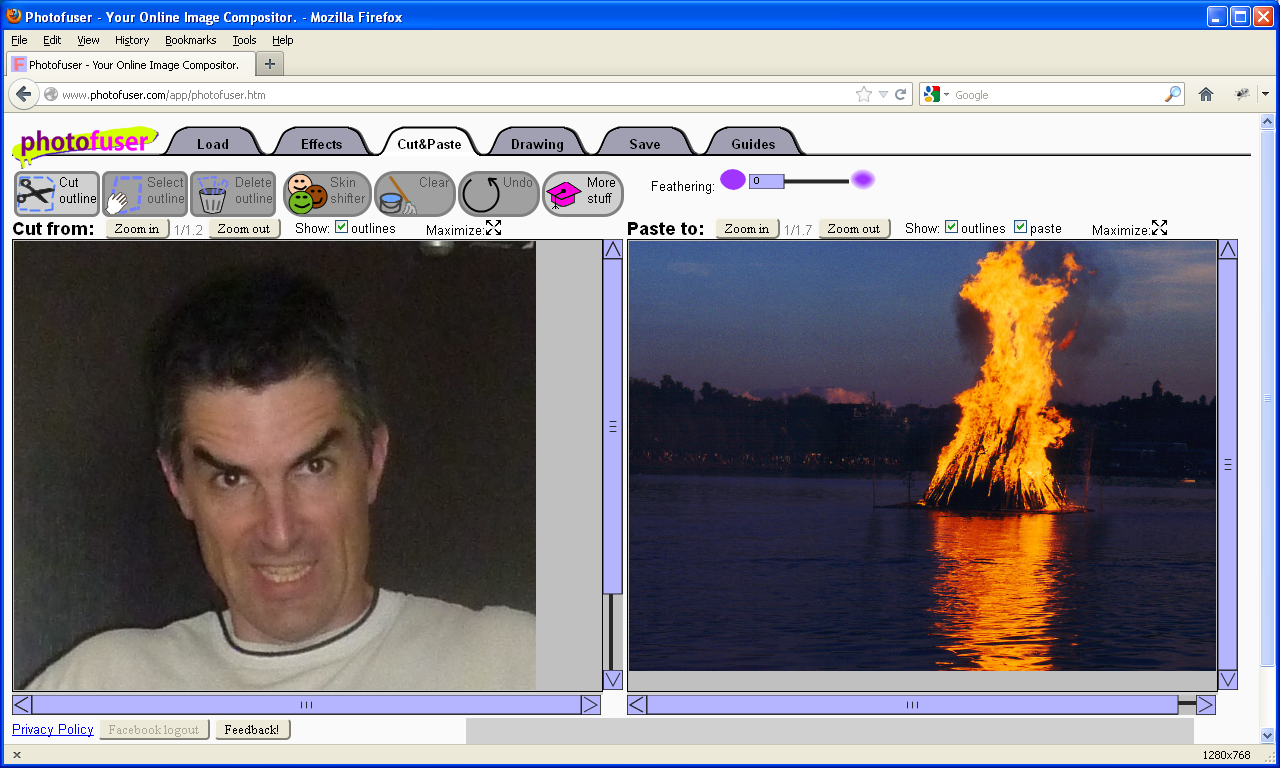Toggle the paste checkbox

(x=1020, y=227)
